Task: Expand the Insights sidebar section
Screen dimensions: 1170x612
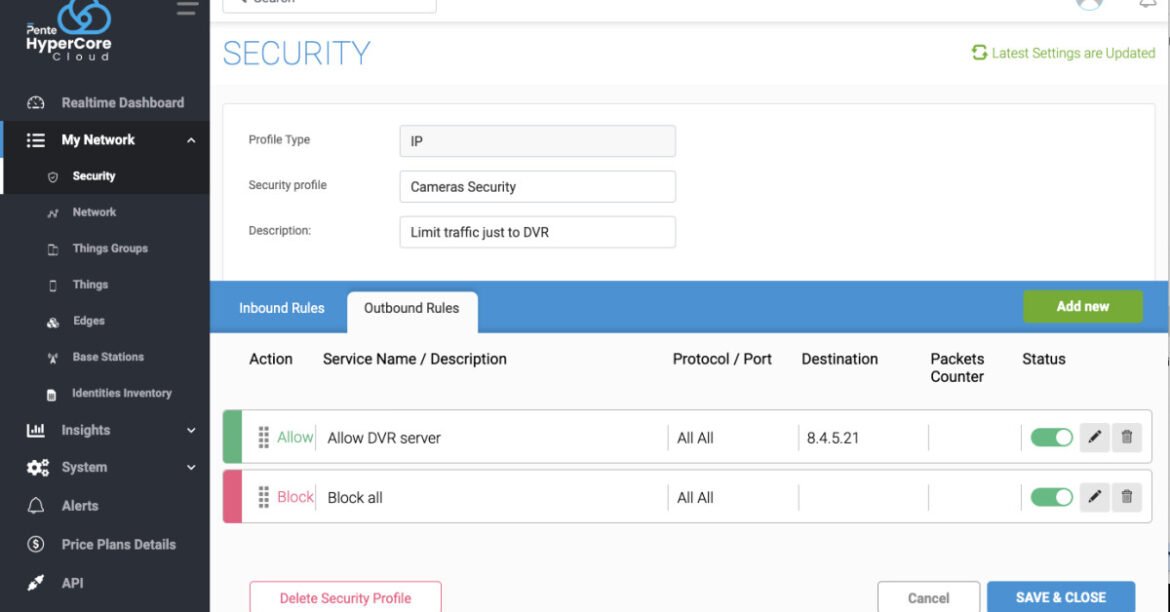Action: click(x=191, y=430)
